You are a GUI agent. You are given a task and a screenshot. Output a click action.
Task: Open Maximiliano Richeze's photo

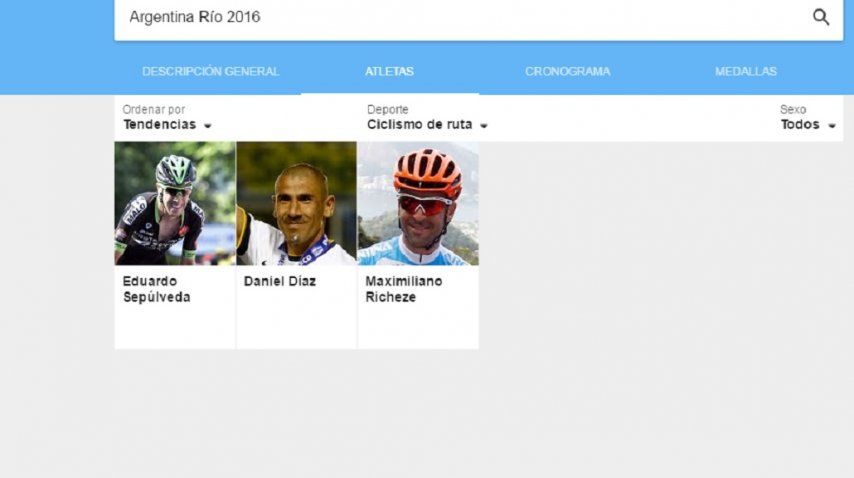pos(418,204)
